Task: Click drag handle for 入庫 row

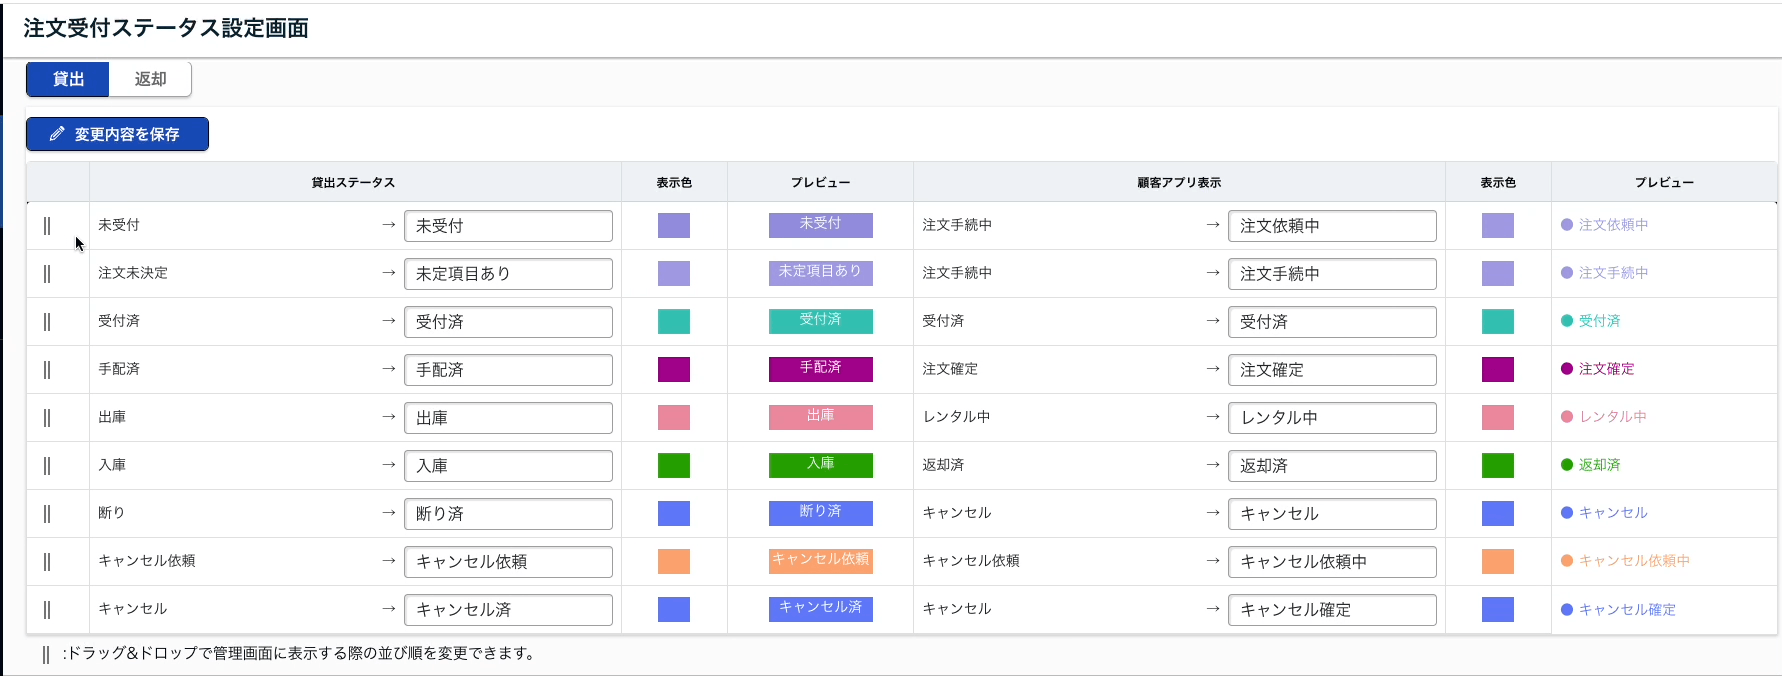Action: click(x=47, y=466)
